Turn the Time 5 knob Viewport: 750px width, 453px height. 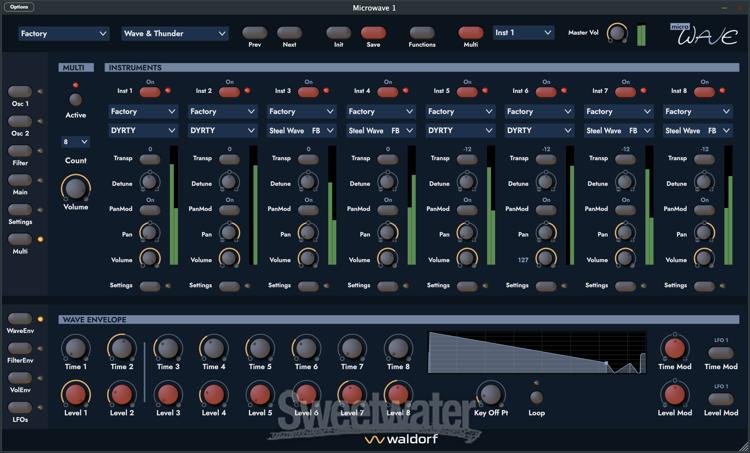(x=260, y=348)
